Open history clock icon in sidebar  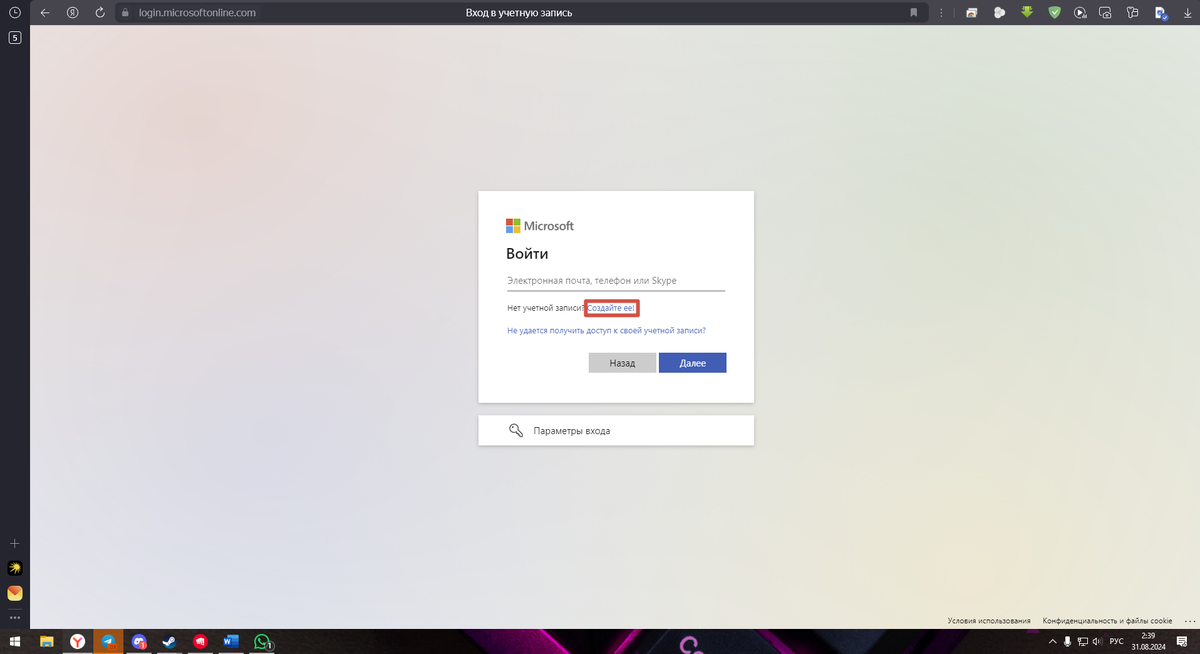point(15,13)
